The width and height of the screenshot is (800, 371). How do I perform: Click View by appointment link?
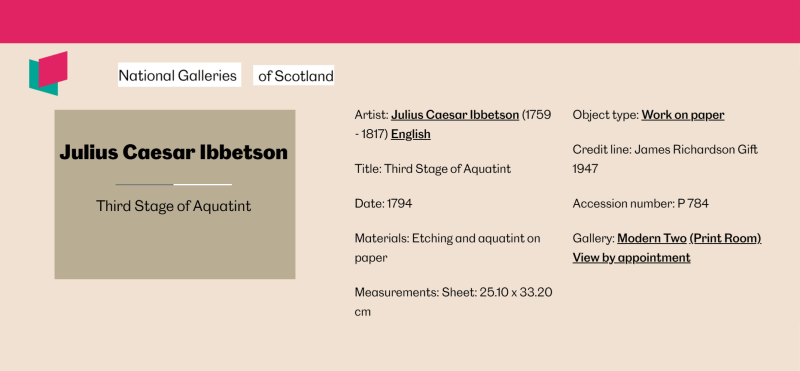[631, 258]
